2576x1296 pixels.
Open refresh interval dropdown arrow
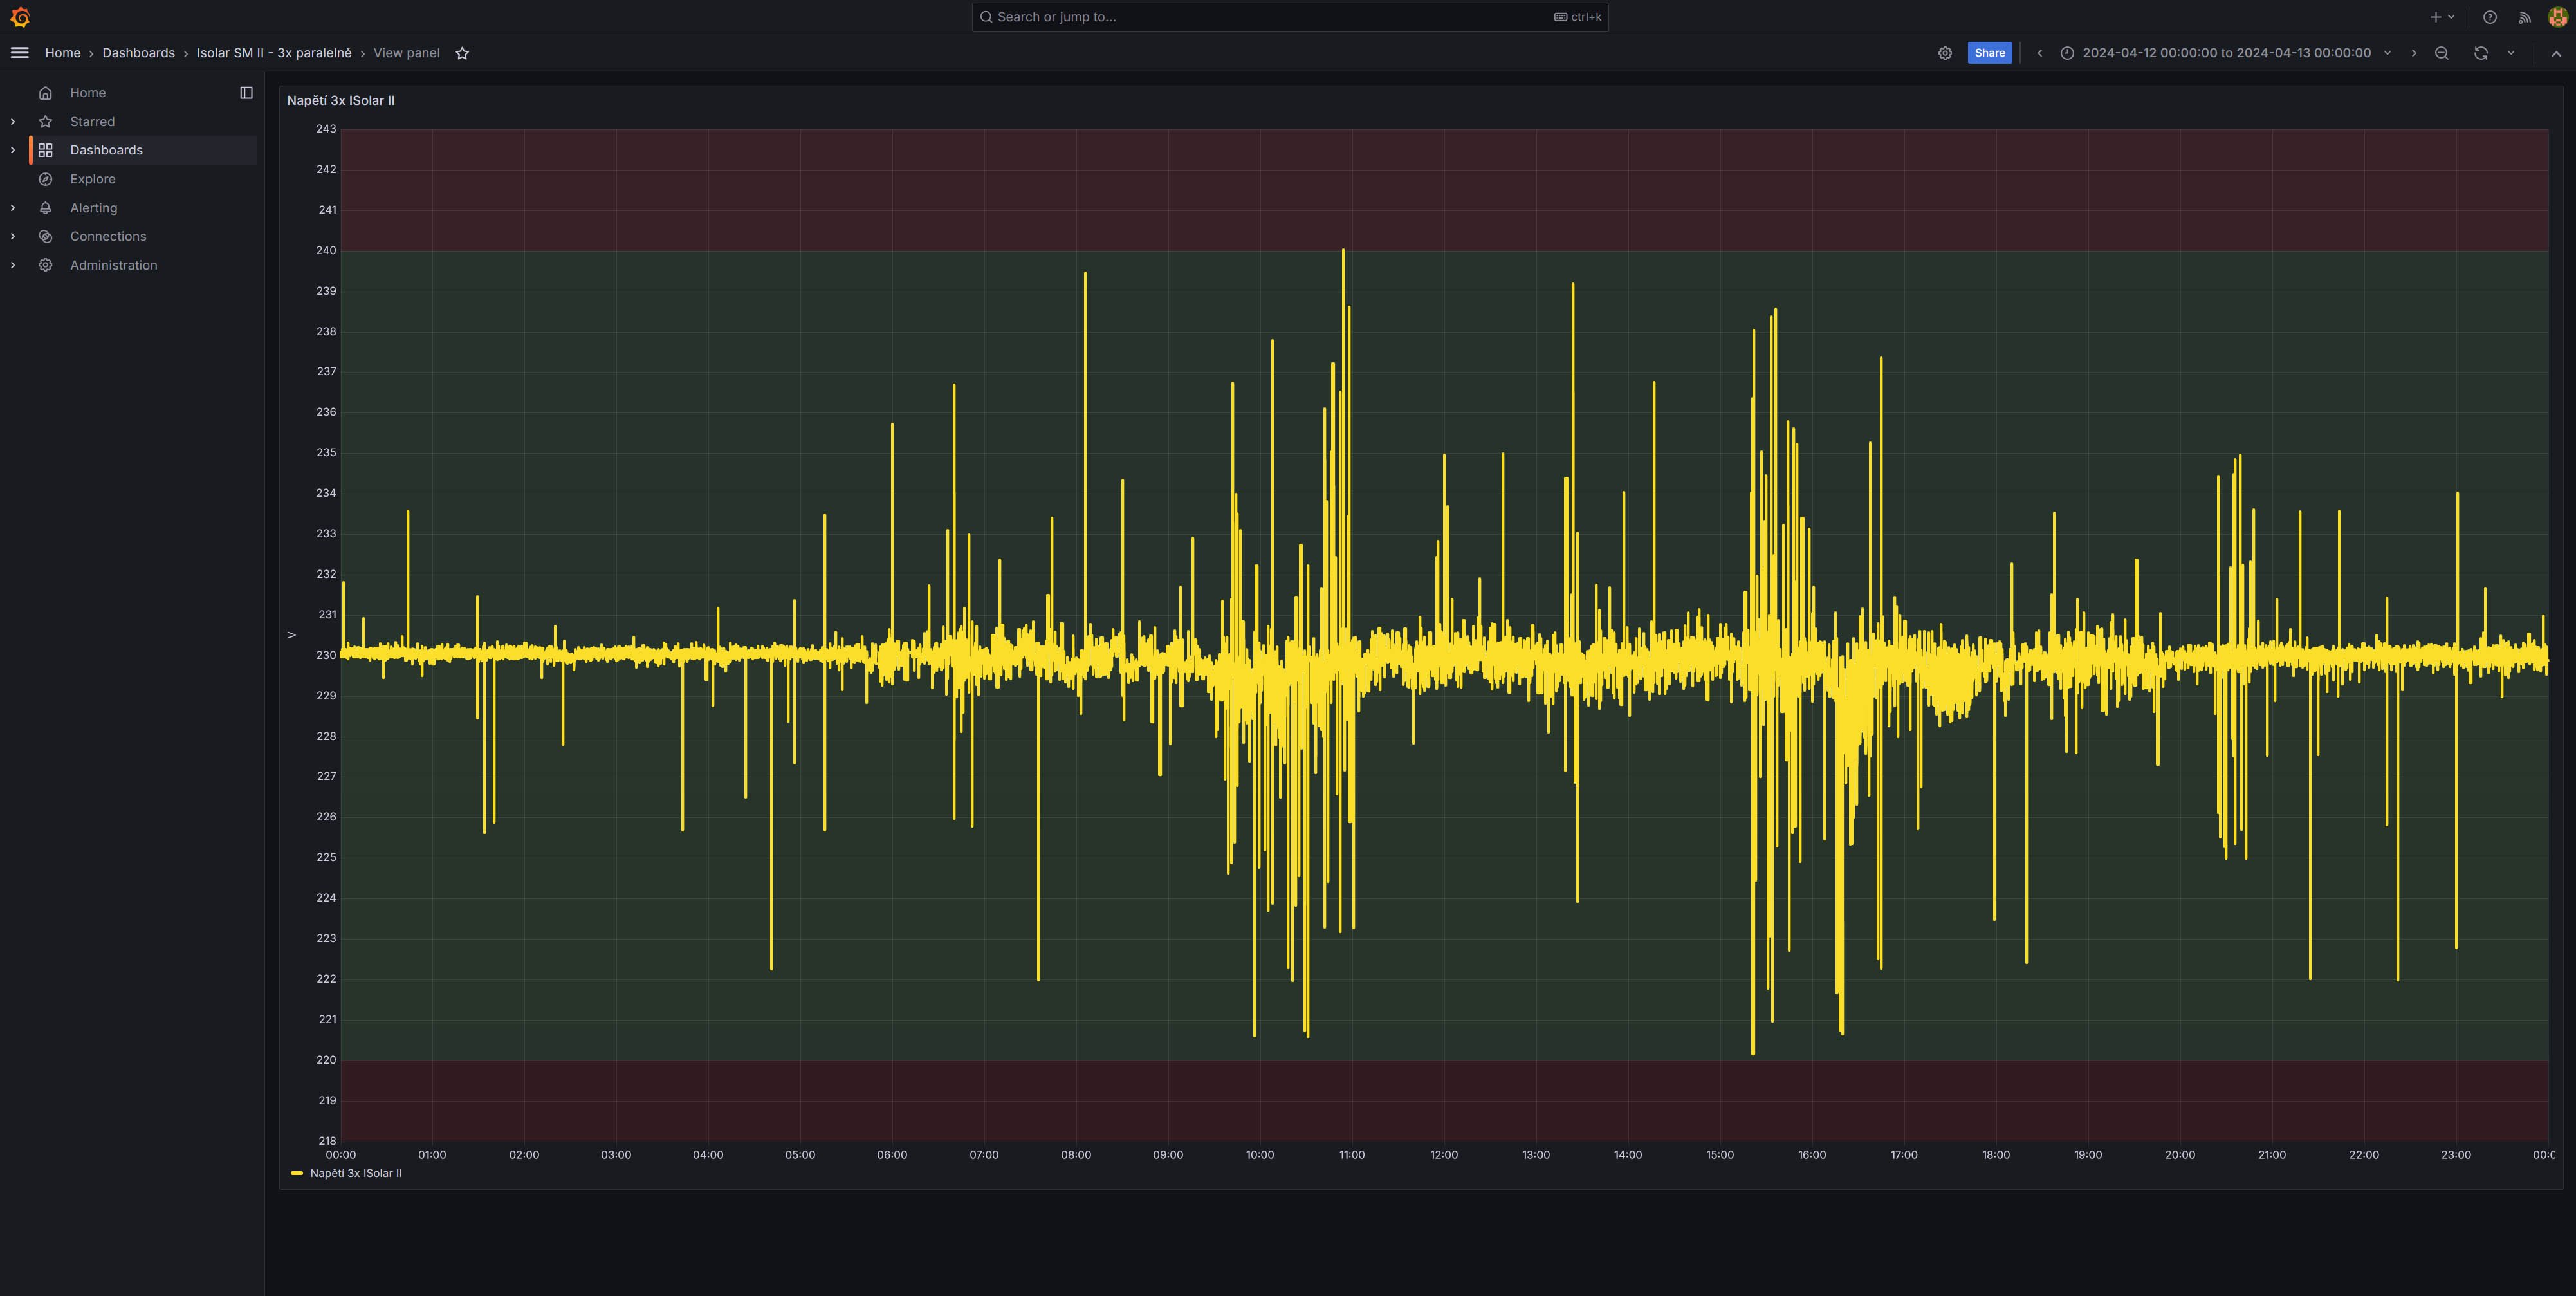[x=2510, y=53]
